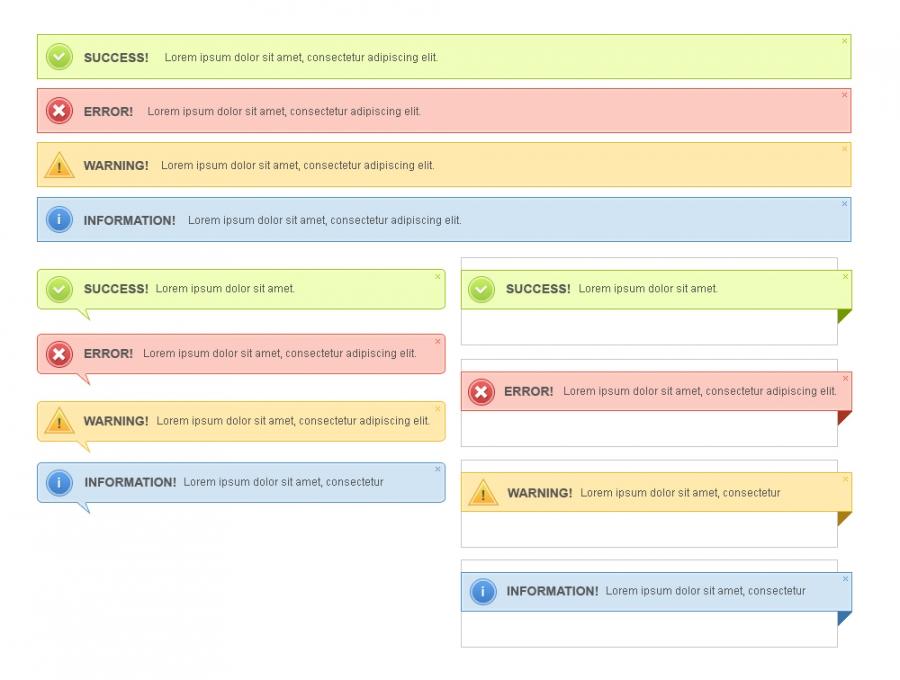This screenshot has height=680, width=900.
Task: Close the full-width information banner
Action: click(x=844, y=203)
